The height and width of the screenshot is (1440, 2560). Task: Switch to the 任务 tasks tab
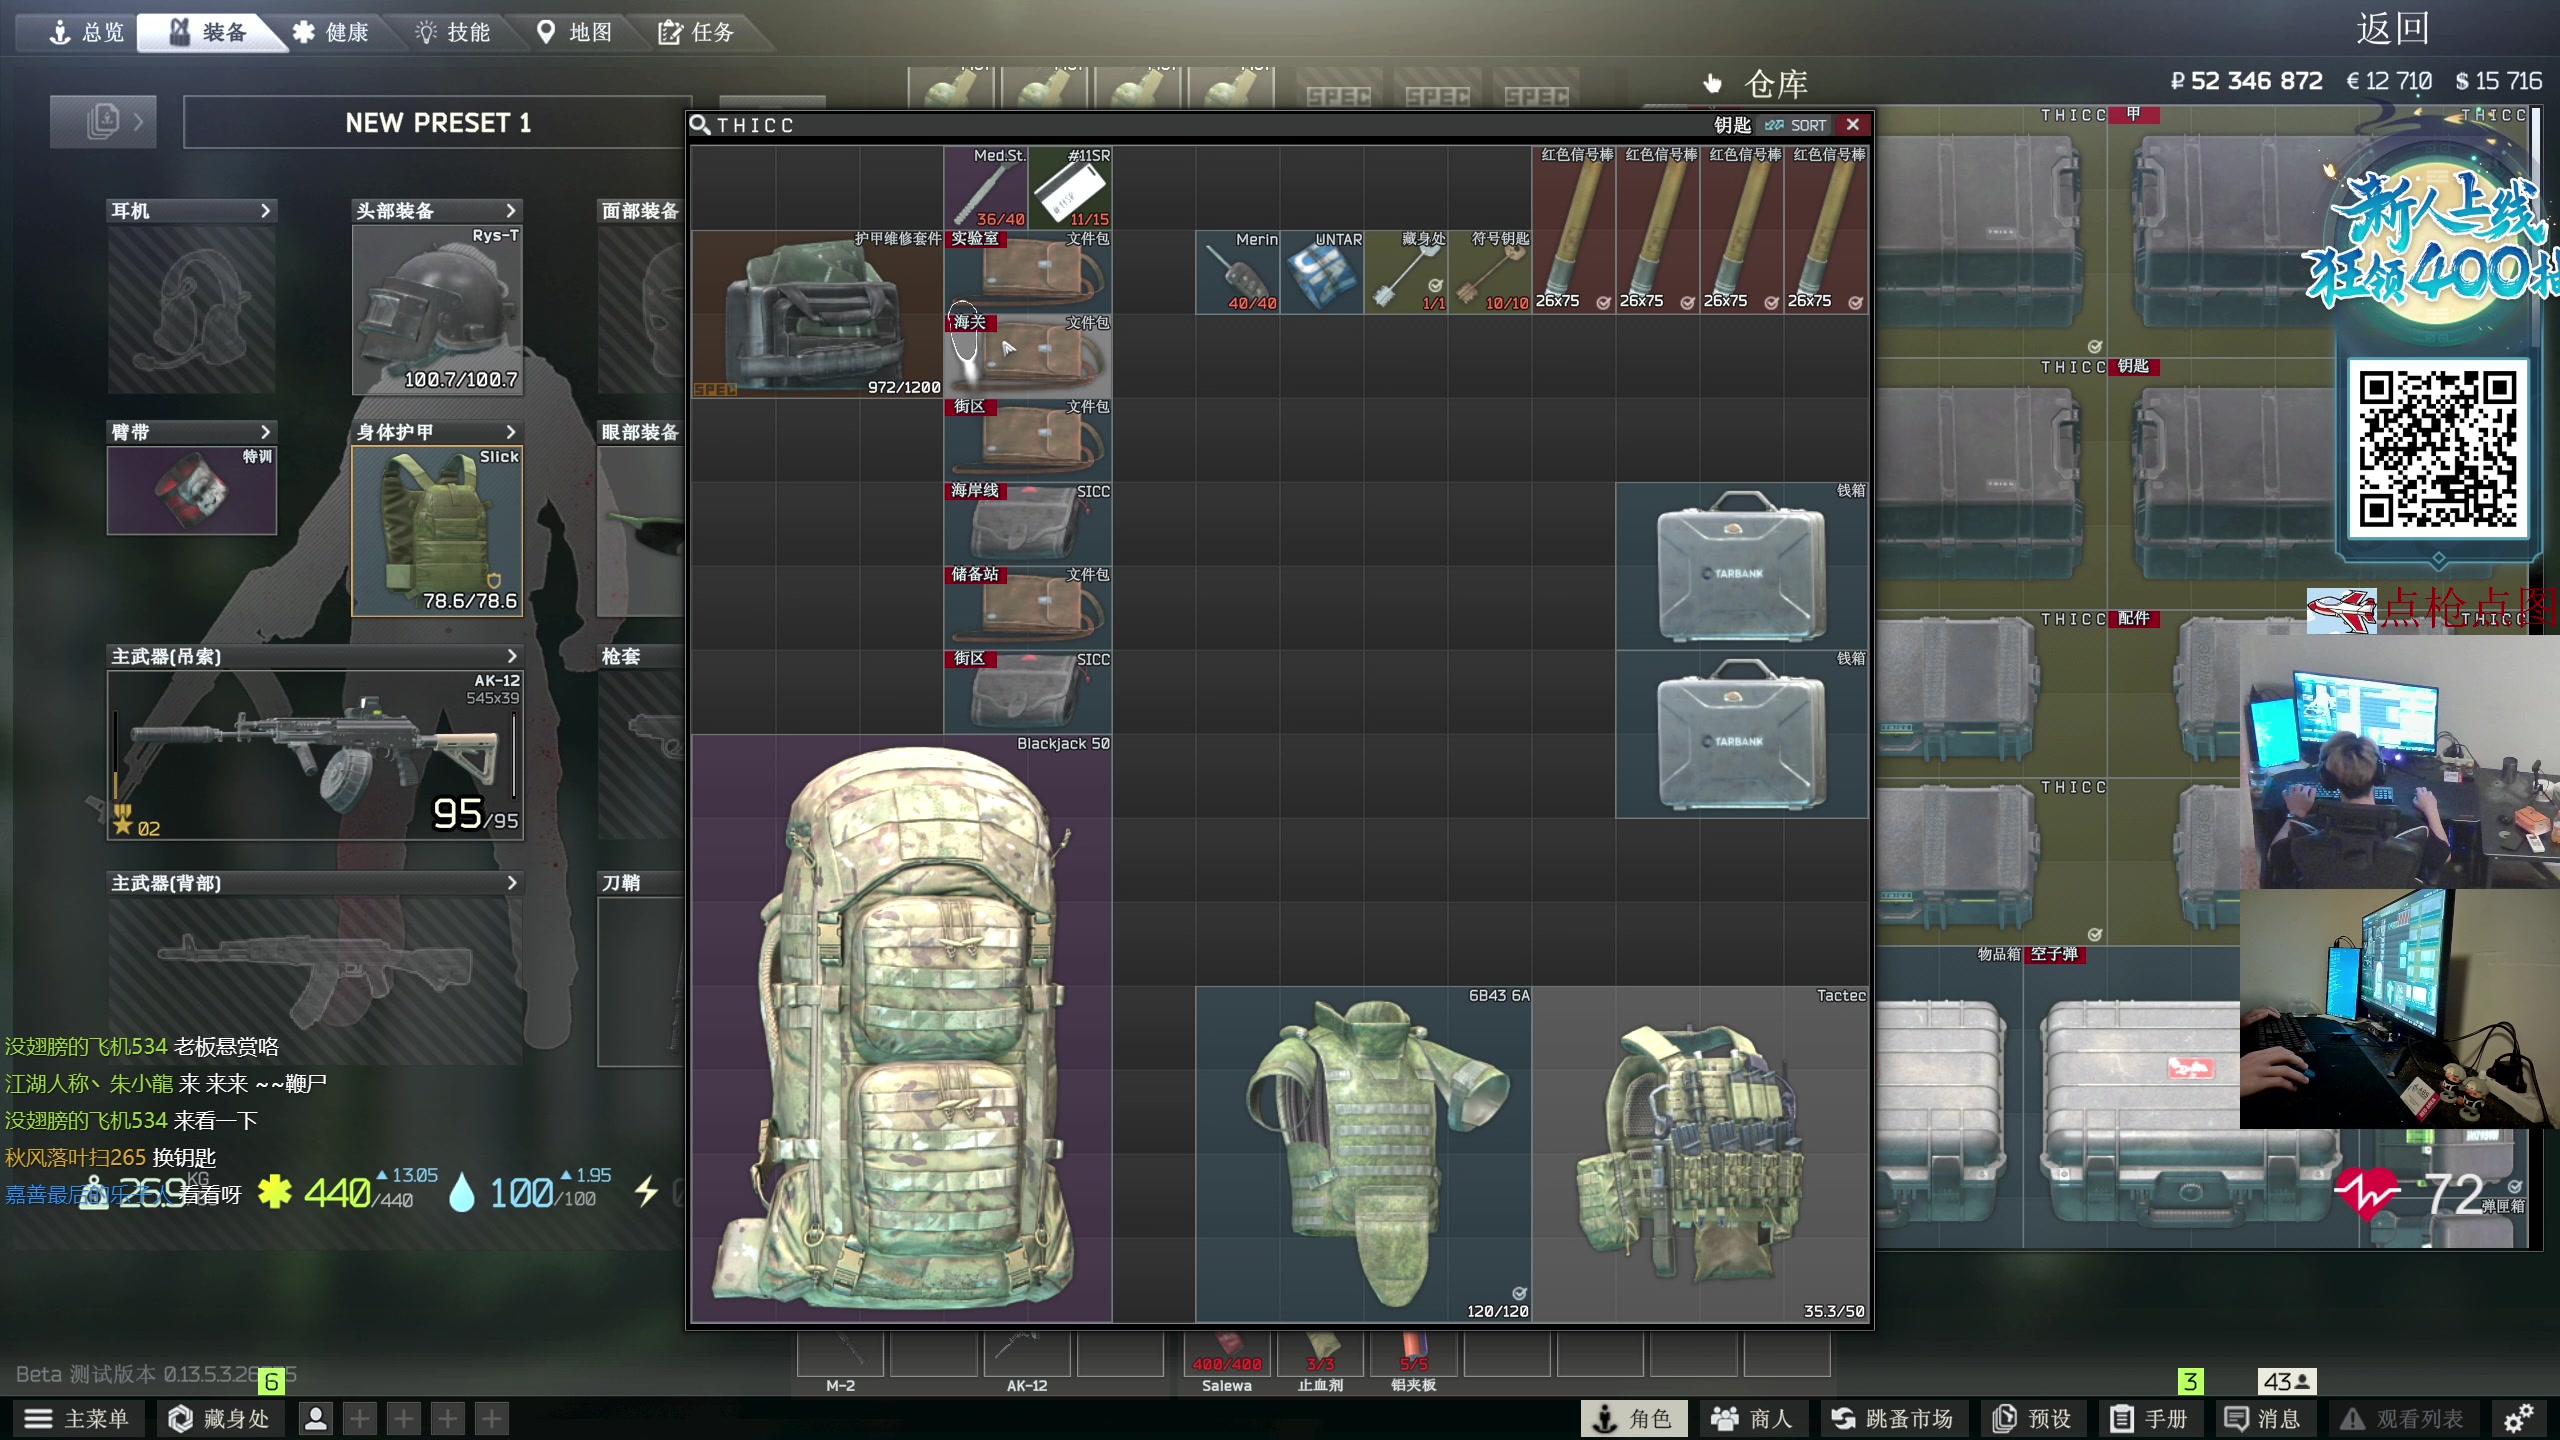tap(697, 33)
